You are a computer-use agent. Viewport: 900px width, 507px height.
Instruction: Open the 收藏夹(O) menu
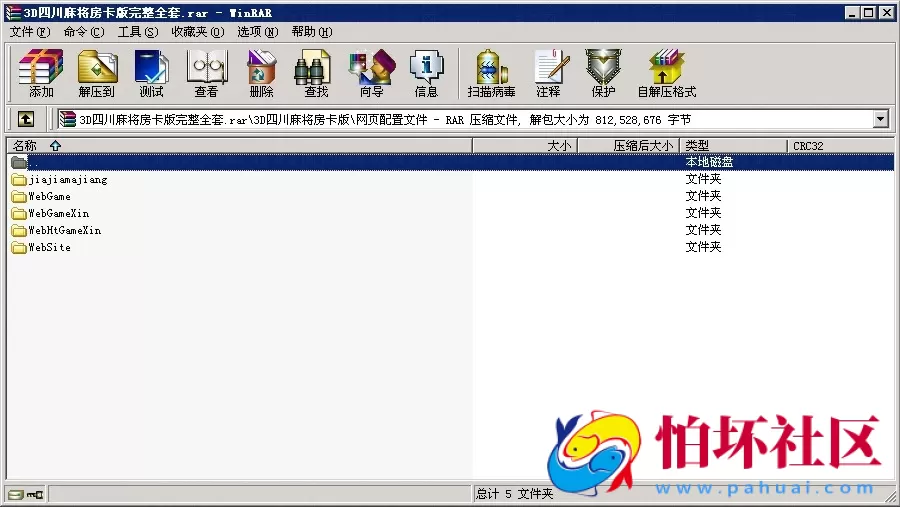[197, 32]
